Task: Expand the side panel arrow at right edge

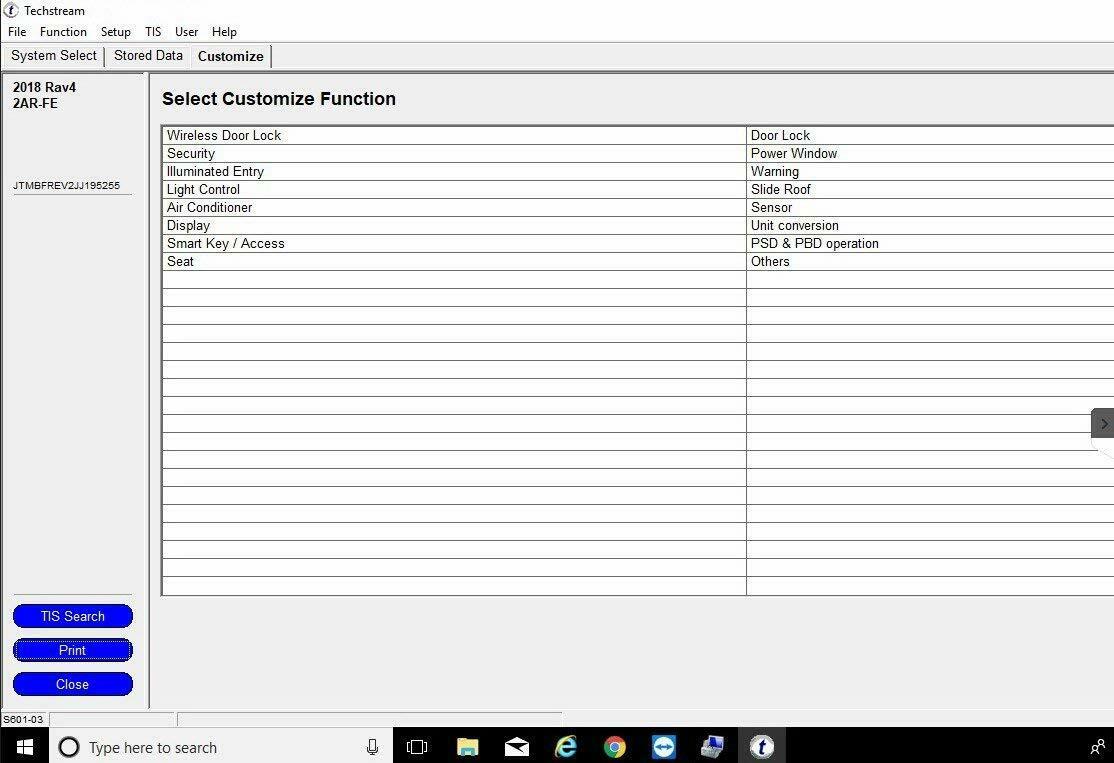Action: click(x=1103, y=424)
